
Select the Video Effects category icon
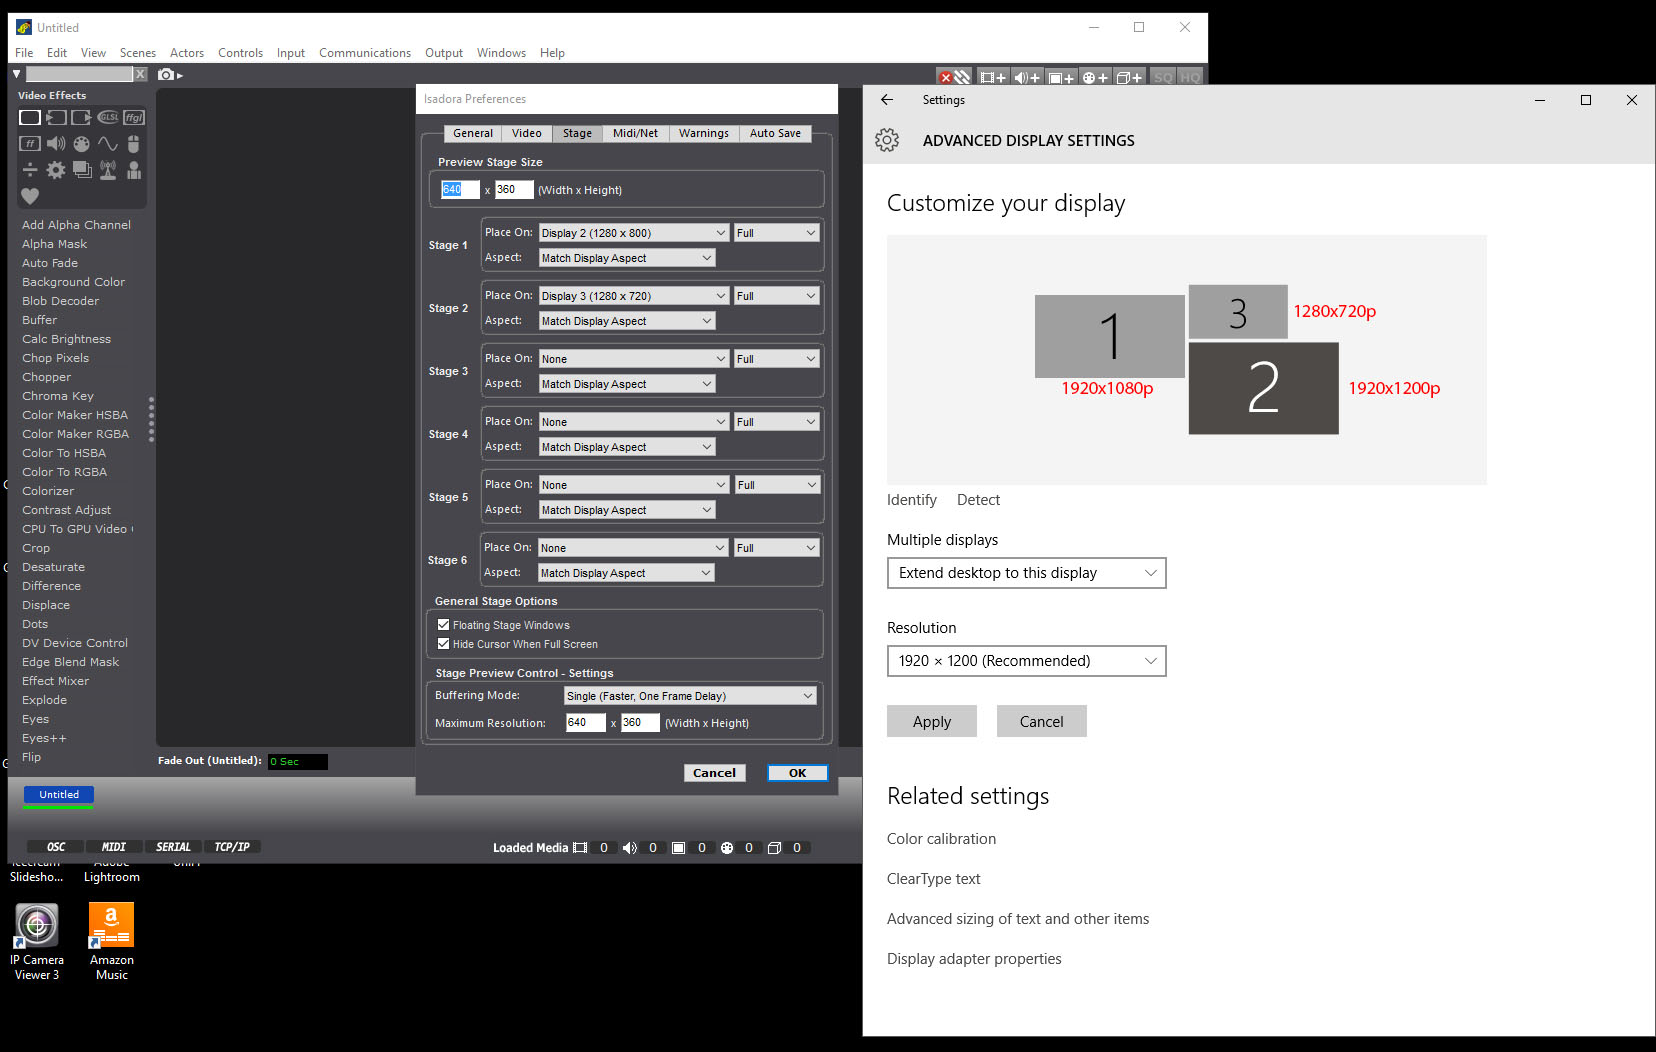tap(30, 118)
